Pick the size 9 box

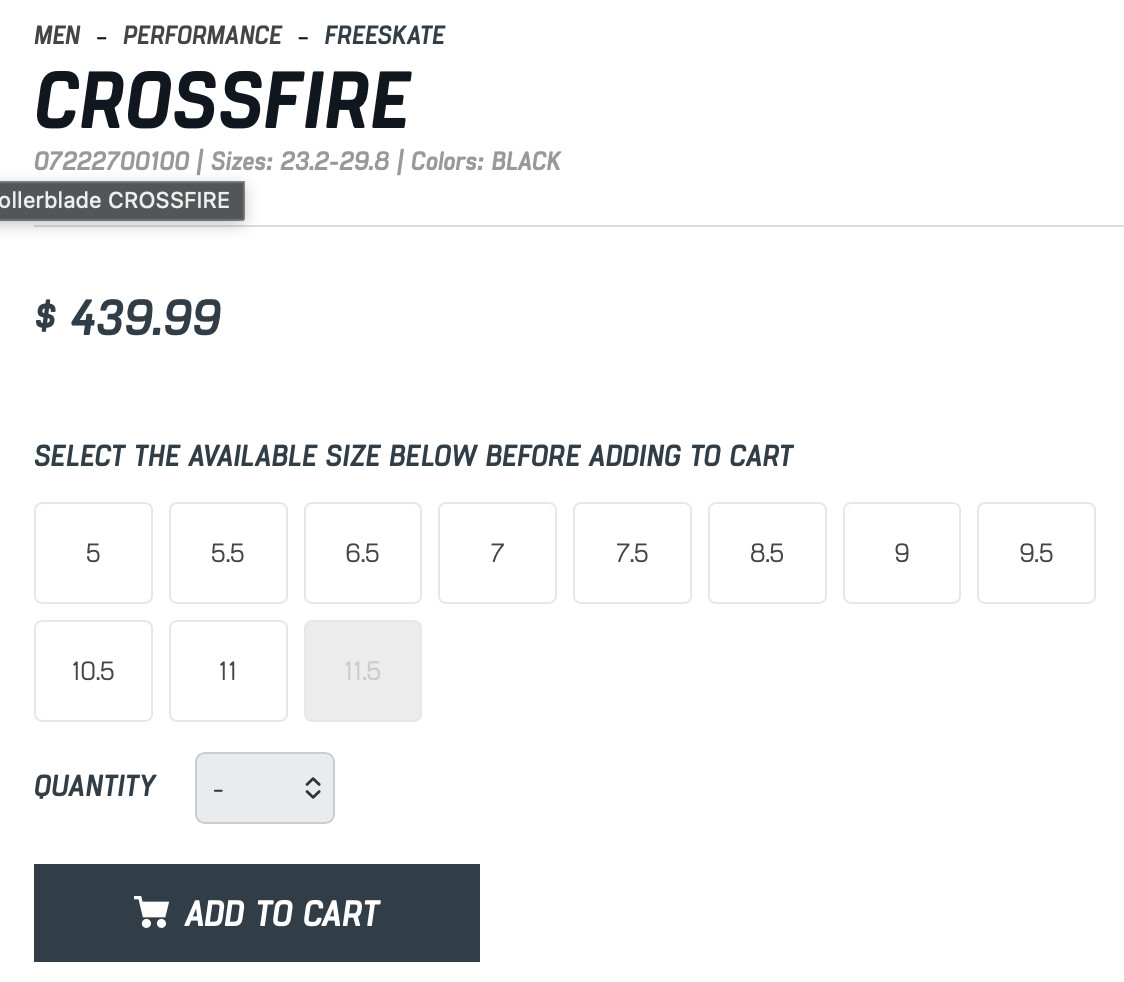[901, 553]
